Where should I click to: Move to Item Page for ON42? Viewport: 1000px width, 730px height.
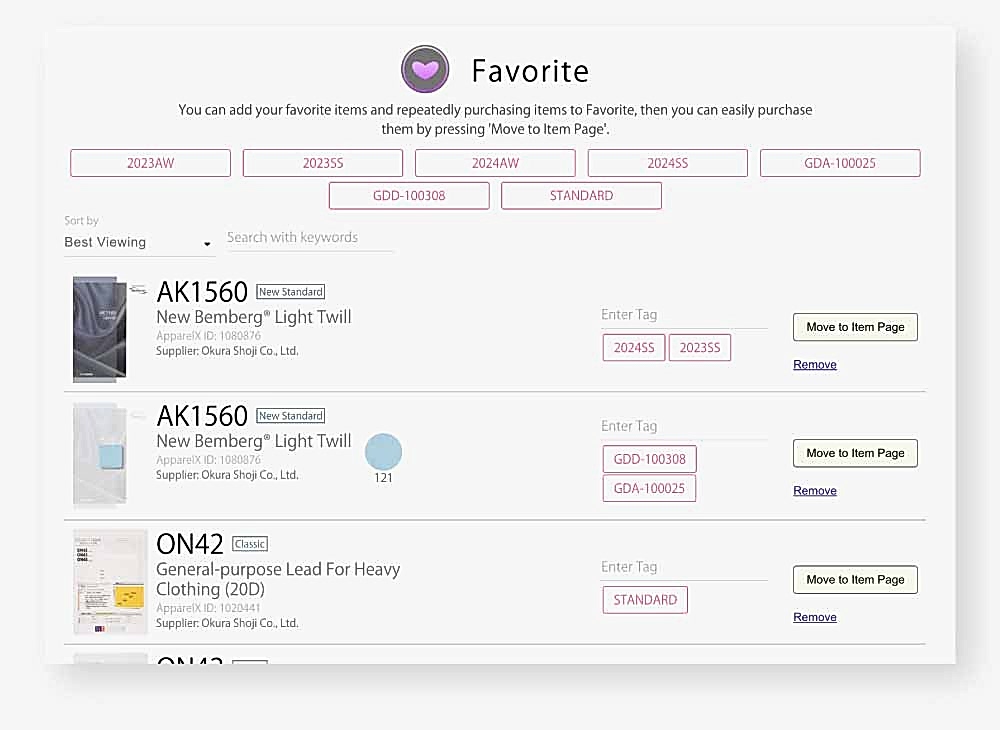tap(855, 580)
